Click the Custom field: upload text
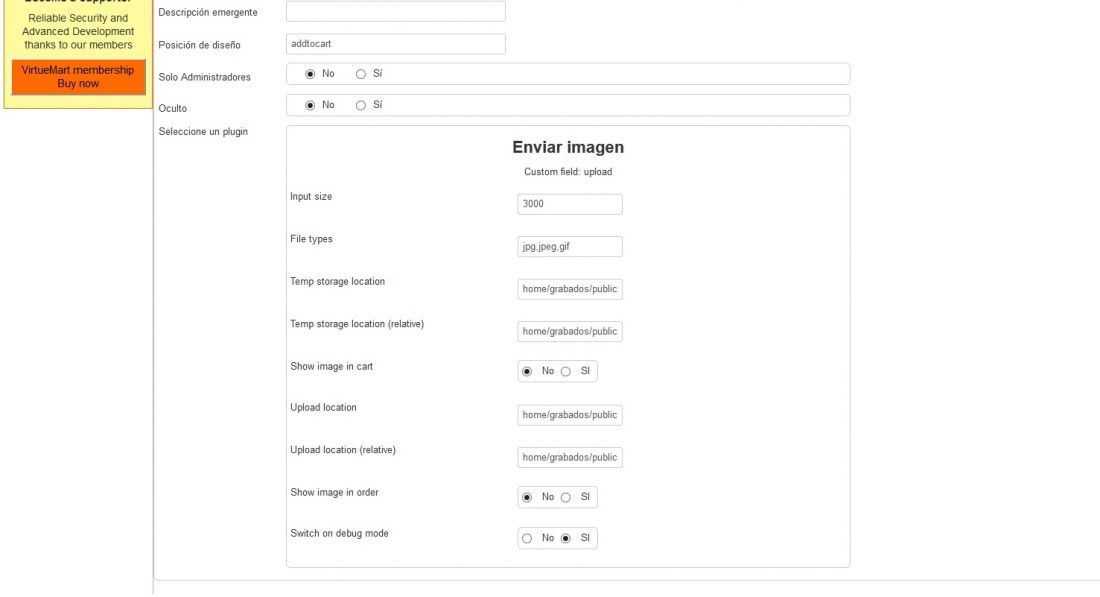Screen dimensions: 1100x597 (568, 172)
